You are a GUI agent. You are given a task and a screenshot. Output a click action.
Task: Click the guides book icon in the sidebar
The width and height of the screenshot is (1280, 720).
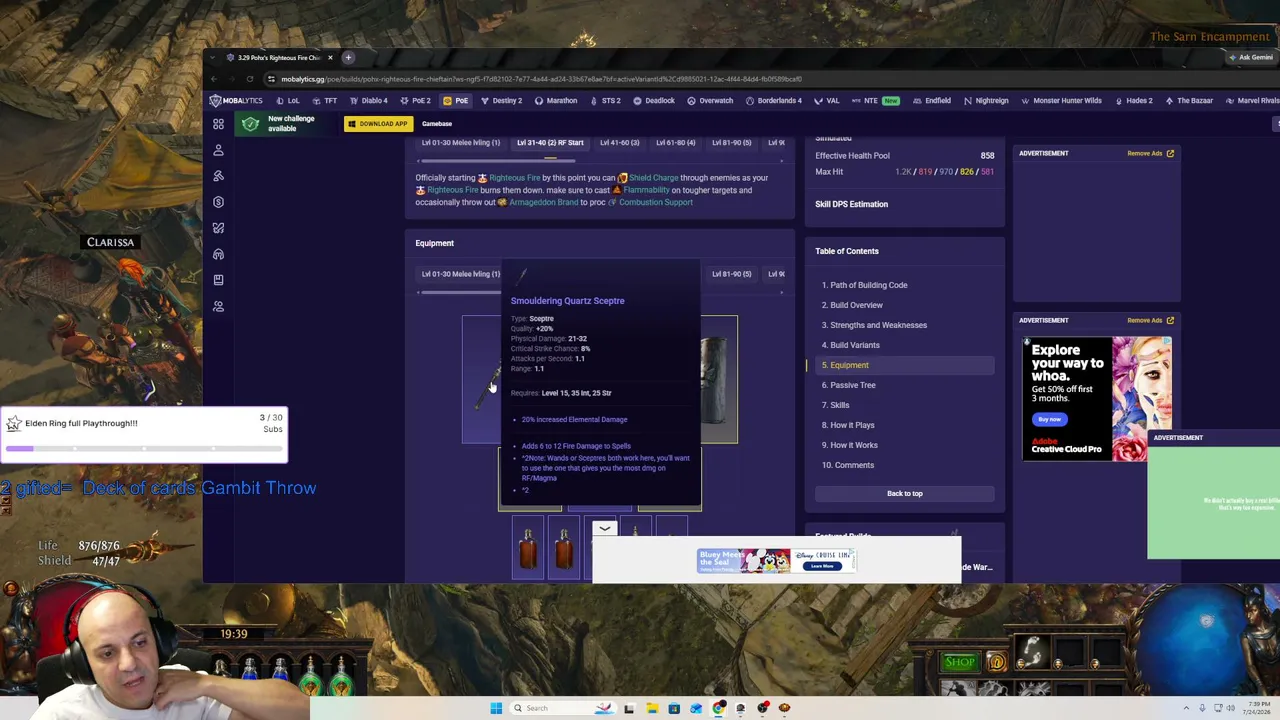218,280
